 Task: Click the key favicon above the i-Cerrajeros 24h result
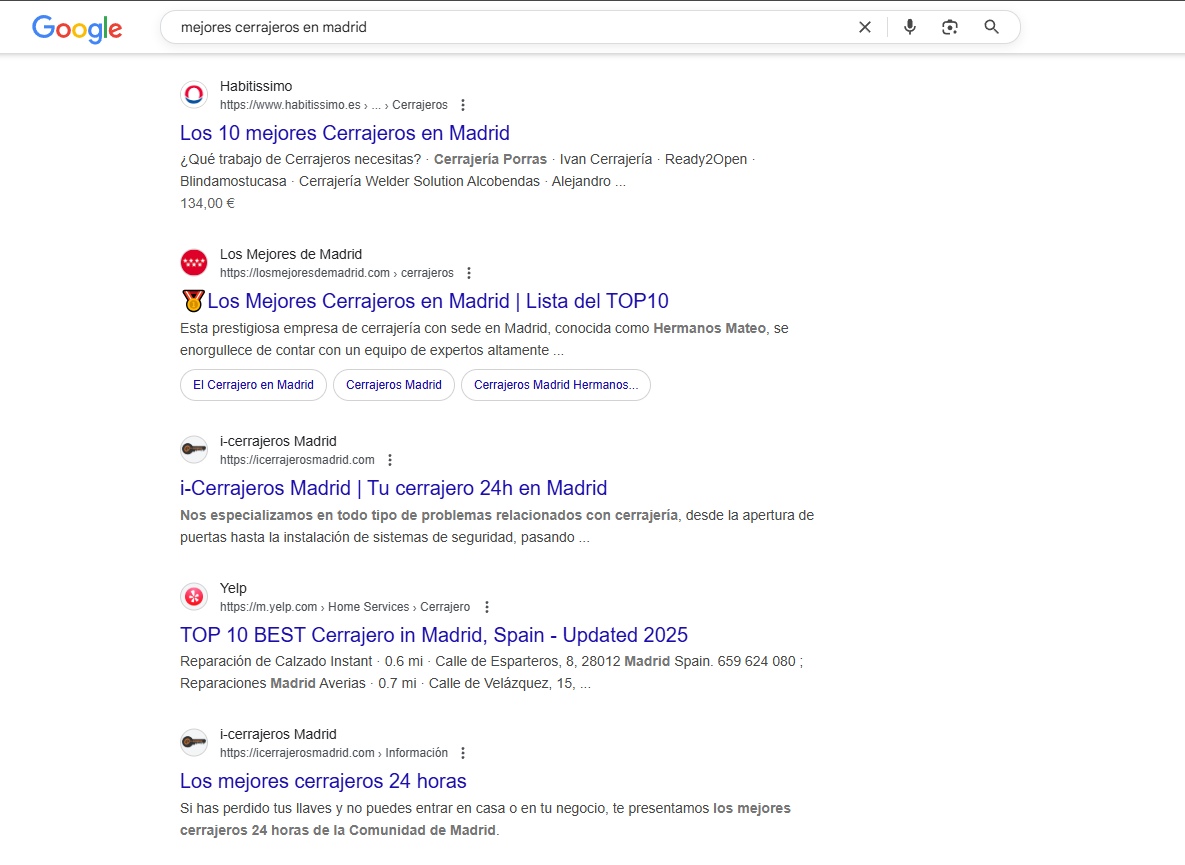pyautogui.click(x=194, y=449)
